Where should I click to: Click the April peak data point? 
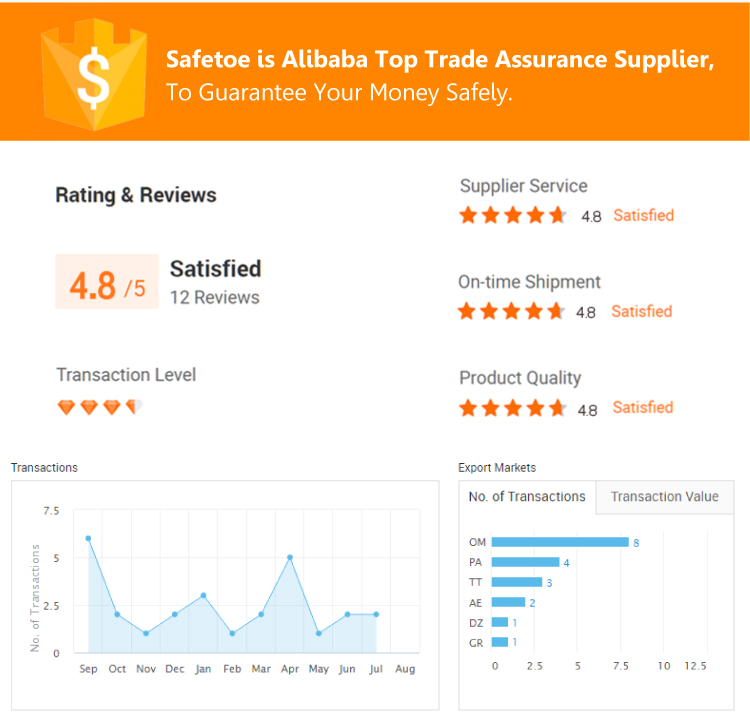[290, 557]
